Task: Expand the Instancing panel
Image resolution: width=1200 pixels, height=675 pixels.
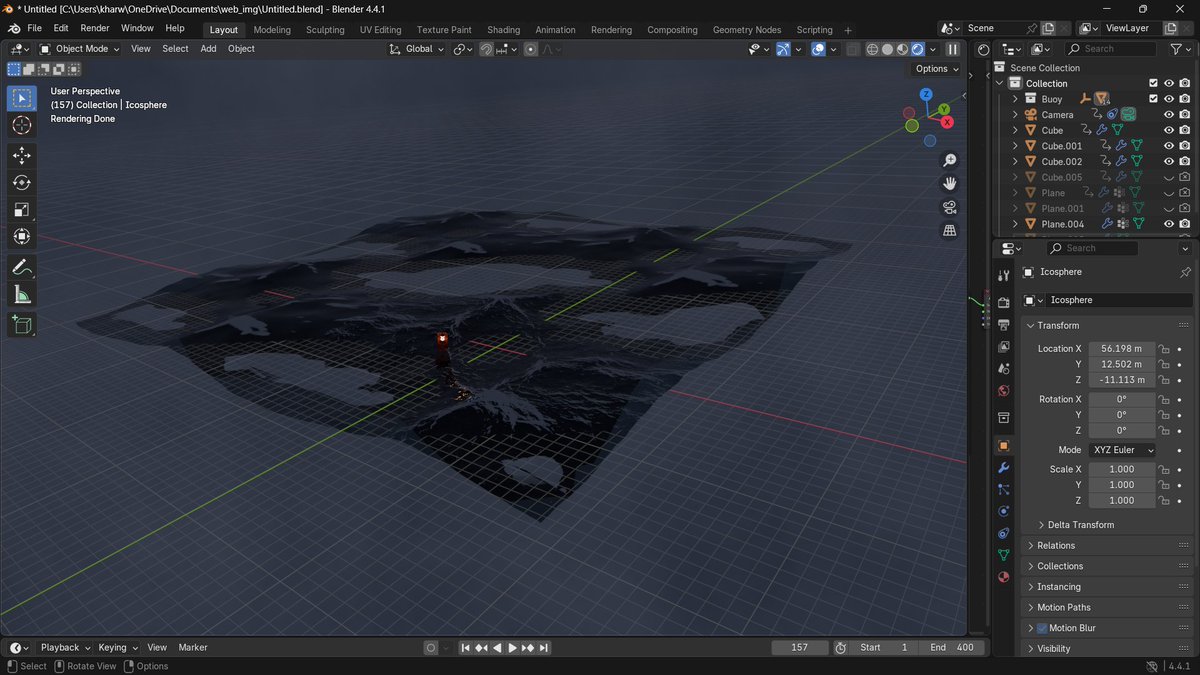Action: (1058, 587)
